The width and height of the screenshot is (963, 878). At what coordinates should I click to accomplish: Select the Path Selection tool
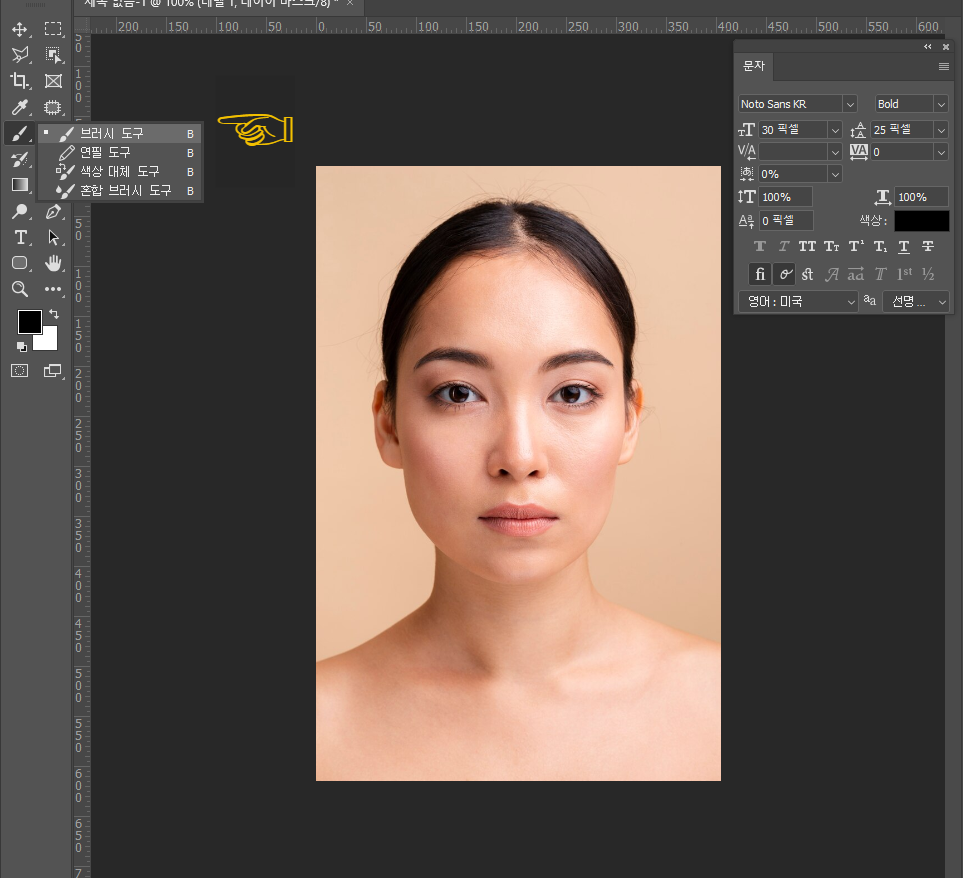53,238
